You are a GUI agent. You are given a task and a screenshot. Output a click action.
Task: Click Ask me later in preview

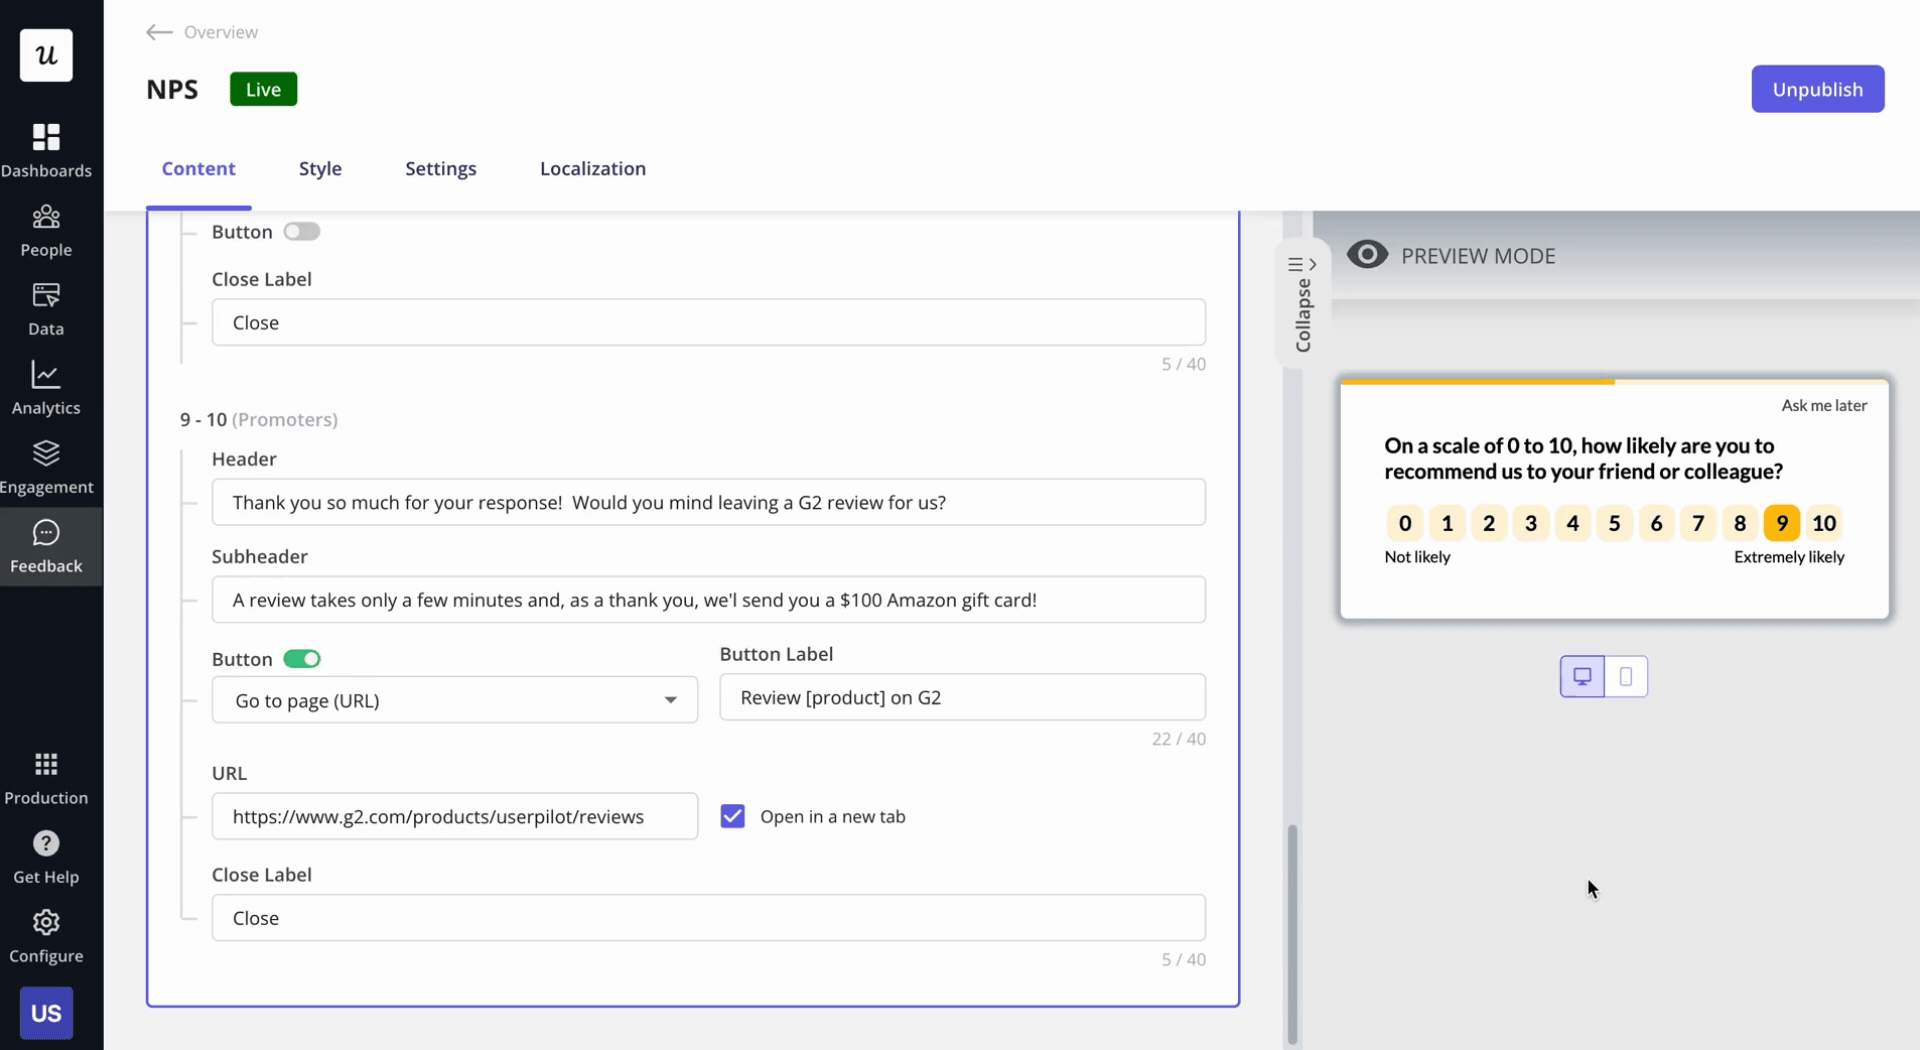point(1824,405)
